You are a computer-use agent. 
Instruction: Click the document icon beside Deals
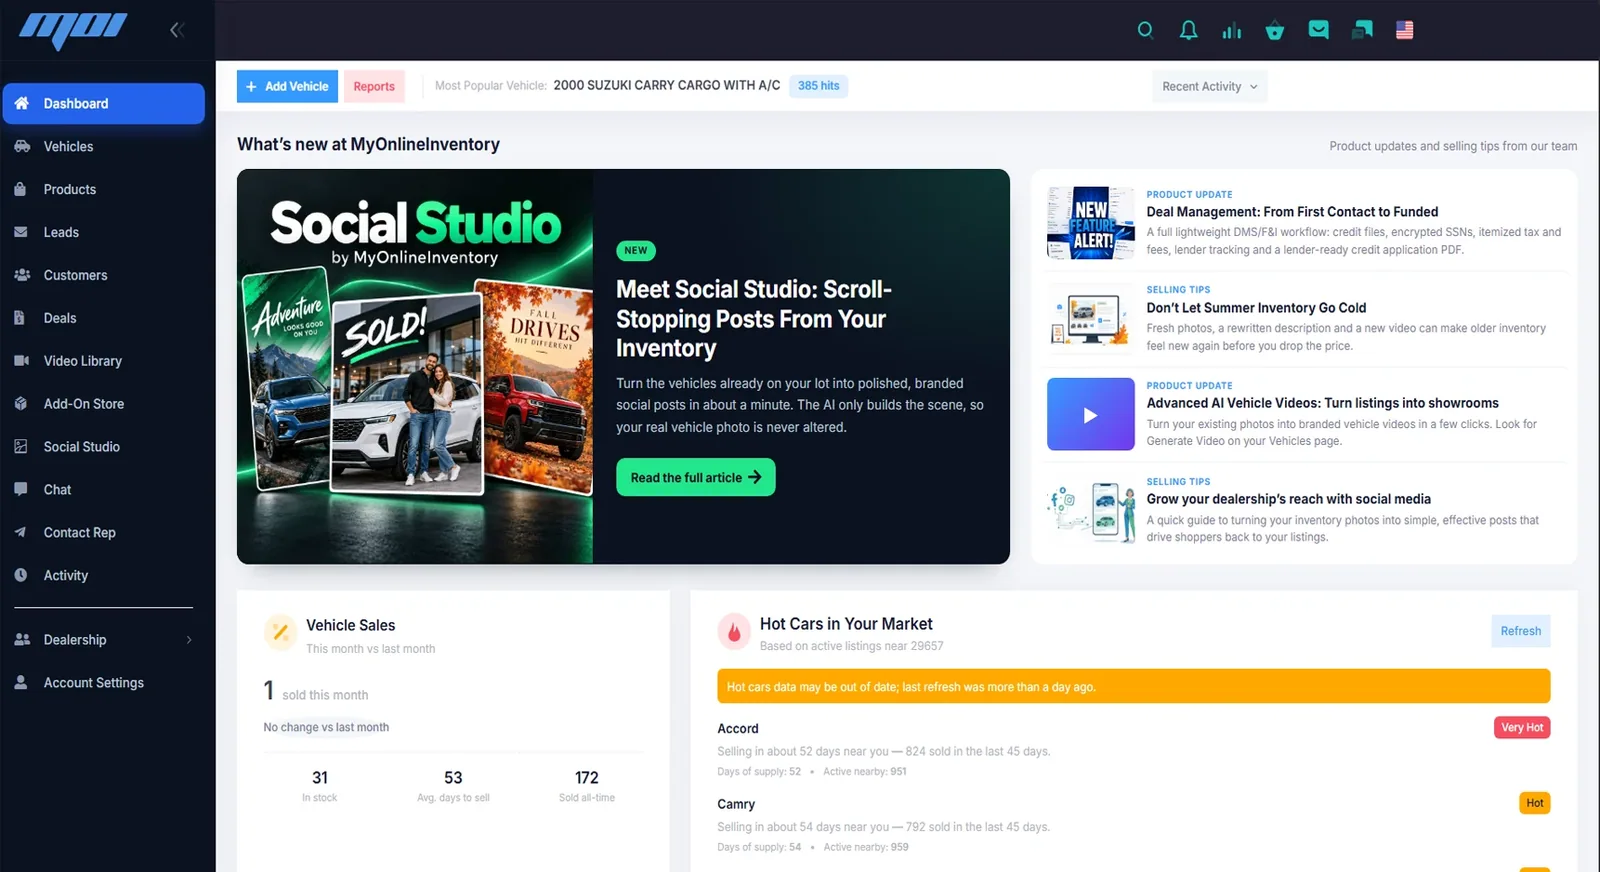20,318
